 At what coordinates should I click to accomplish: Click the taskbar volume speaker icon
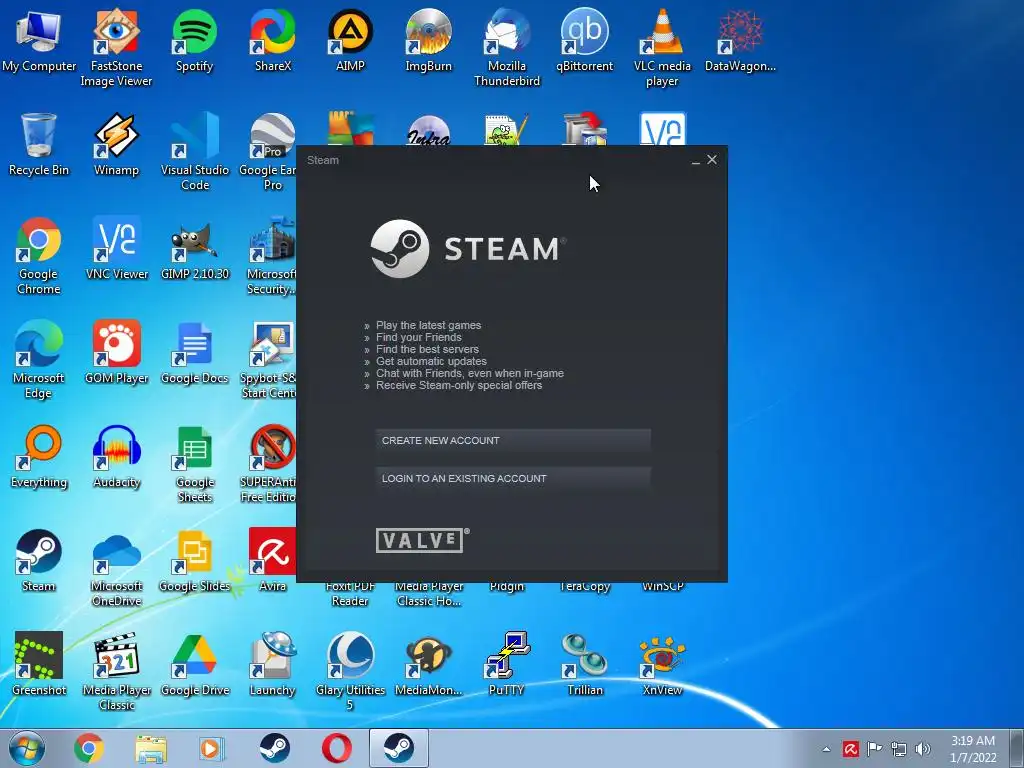pos(923,749)
